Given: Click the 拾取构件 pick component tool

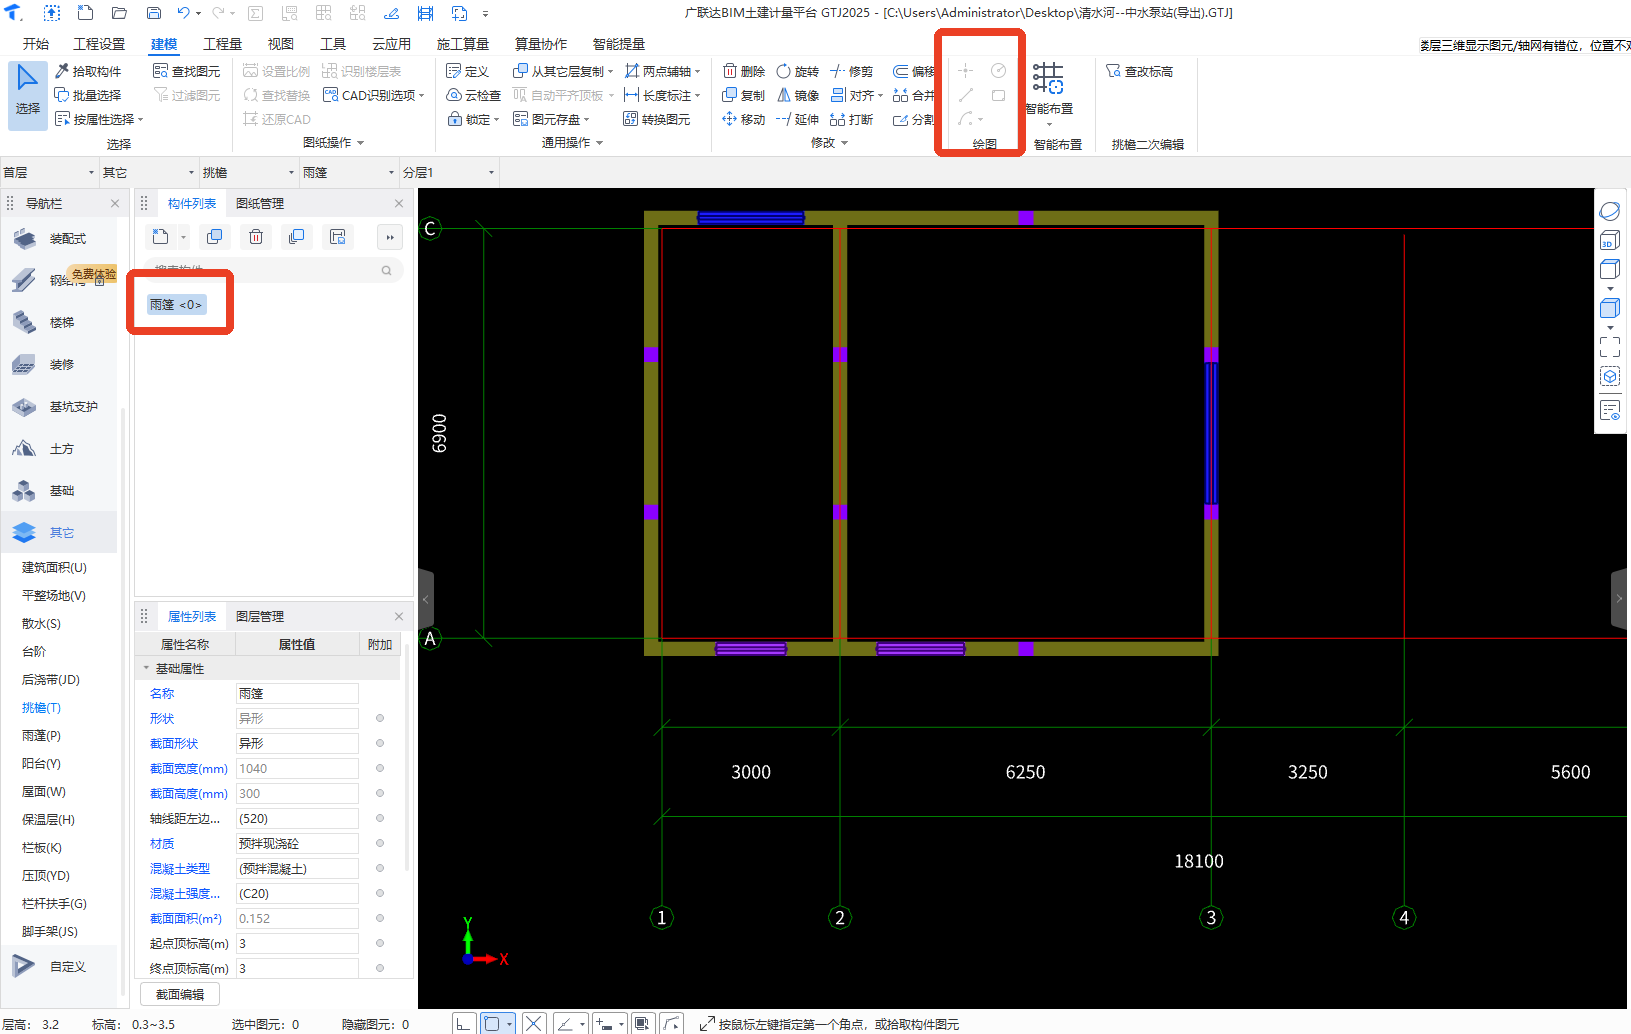Looking at the screenshot, I should tap(88, 71).
